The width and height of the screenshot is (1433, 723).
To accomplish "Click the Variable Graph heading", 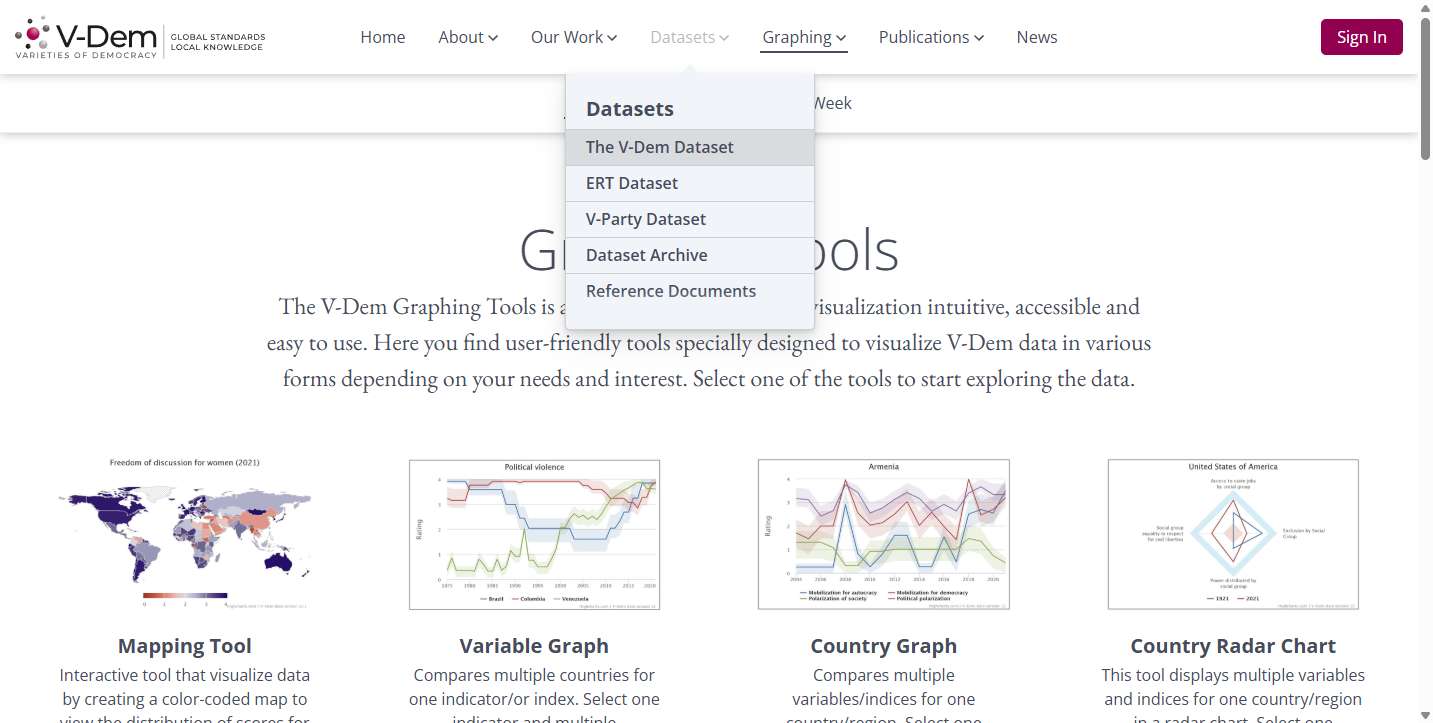I will click(534, 646).
